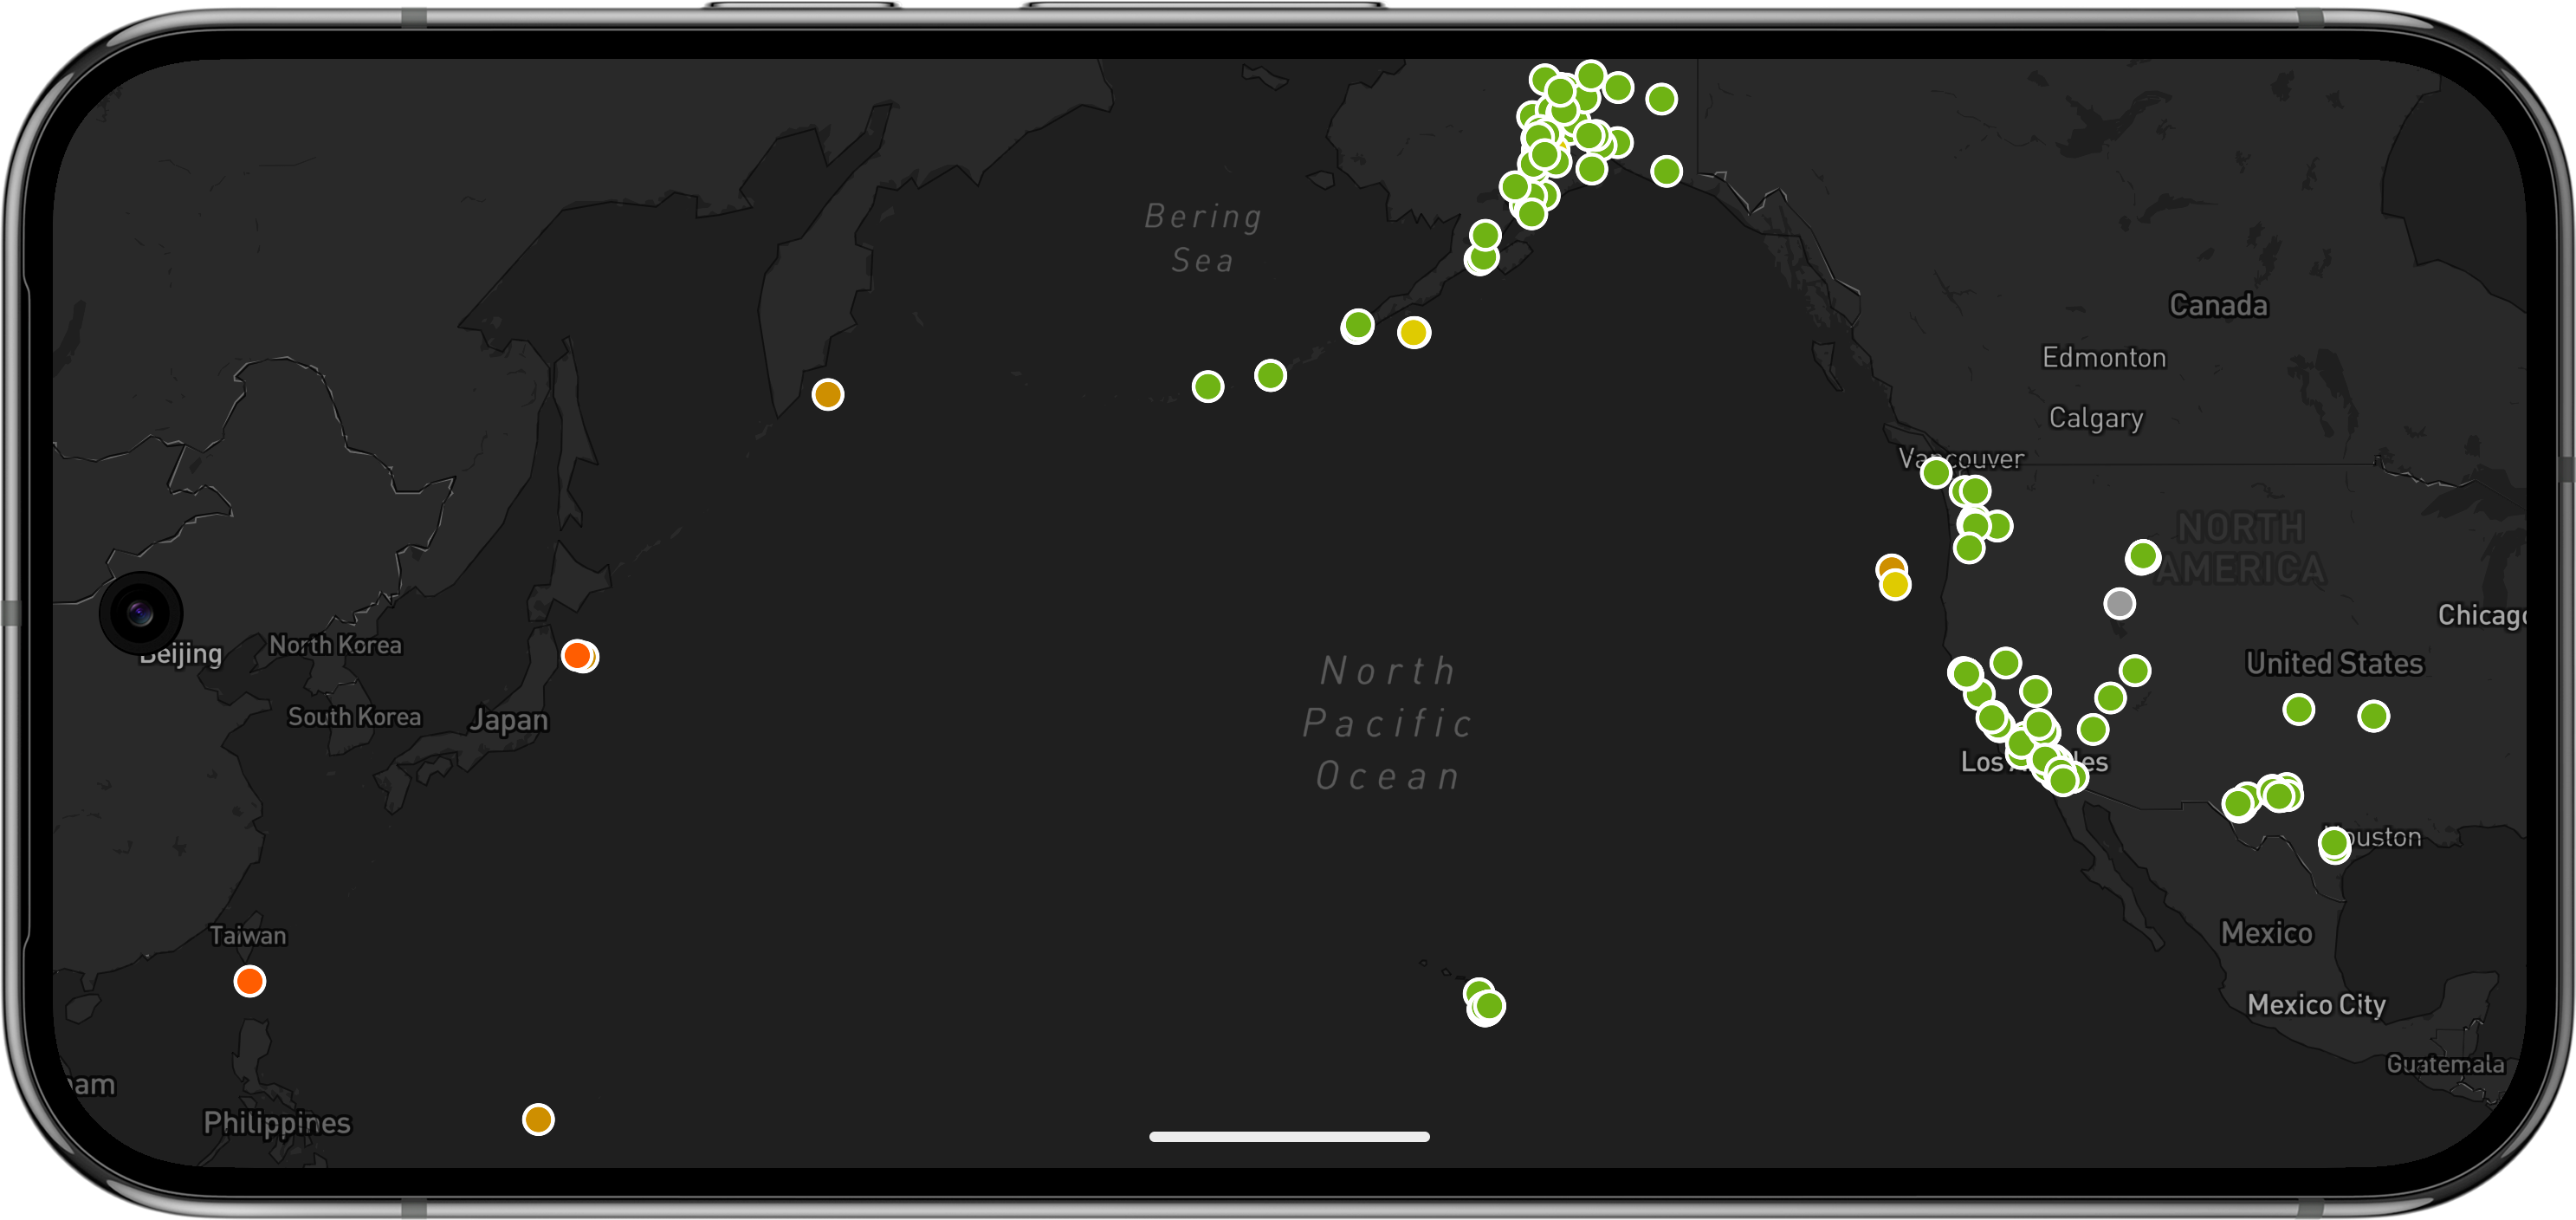
Task: Select the green marker beside Houston label
Action: point(2334,843)
